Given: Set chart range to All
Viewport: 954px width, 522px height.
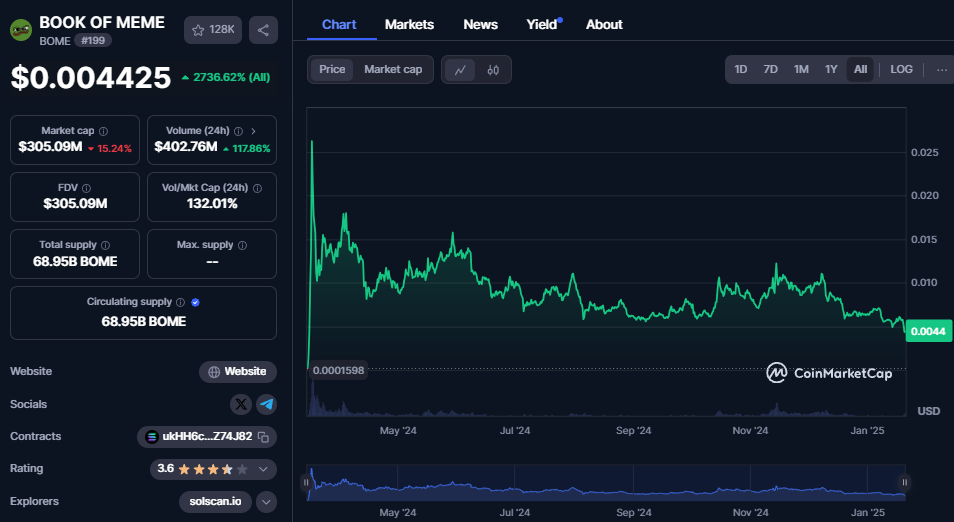Looking at the screenshot, I should click(860, 69).
